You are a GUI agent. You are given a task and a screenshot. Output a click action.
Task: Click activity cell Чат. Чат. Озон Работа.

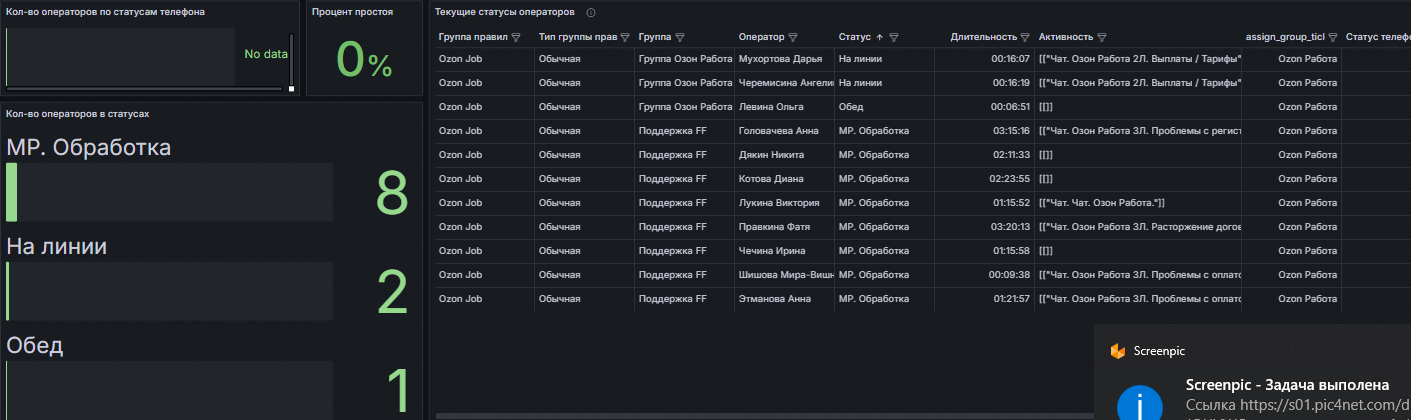point(1138,203)
